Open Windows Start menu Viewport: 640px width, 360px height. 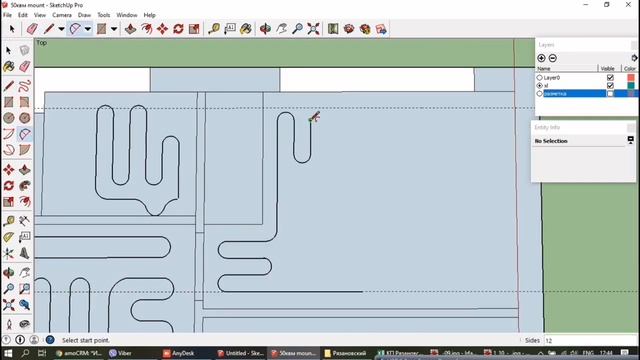coord(8,353)
